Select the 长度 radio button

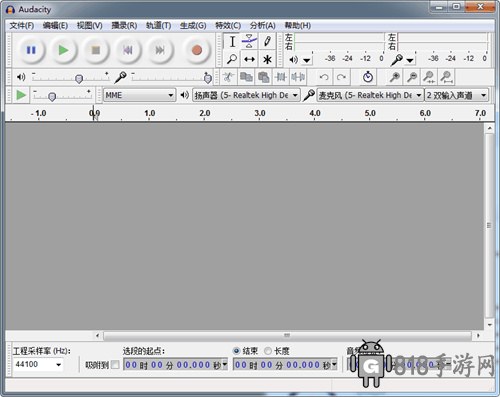(x=268, y=351)
